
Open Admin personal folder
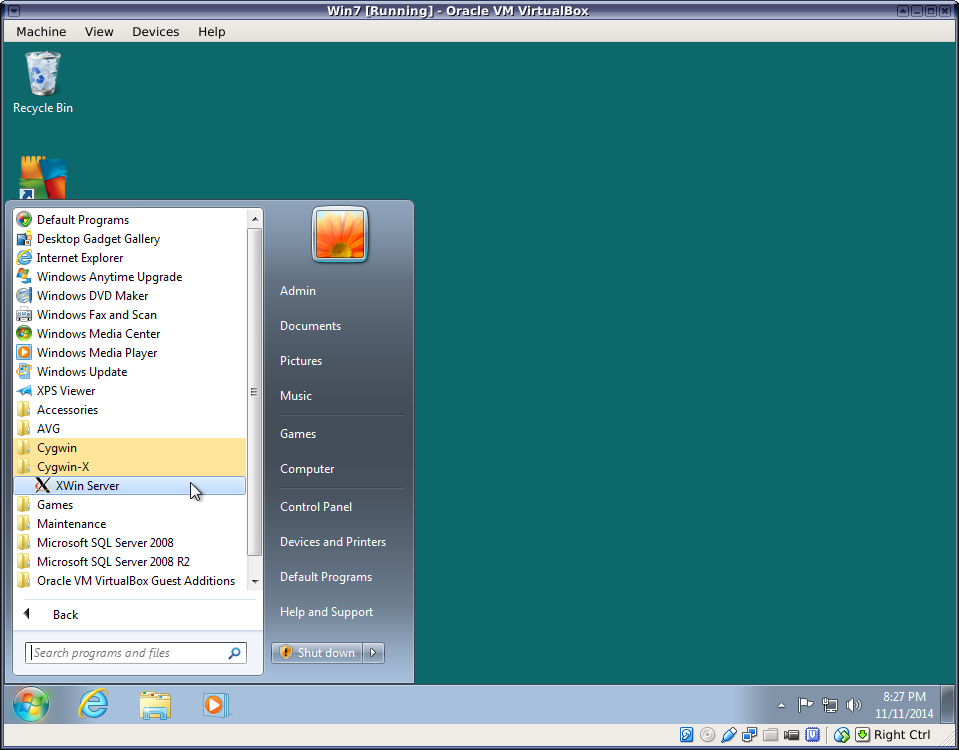point(298,291)
